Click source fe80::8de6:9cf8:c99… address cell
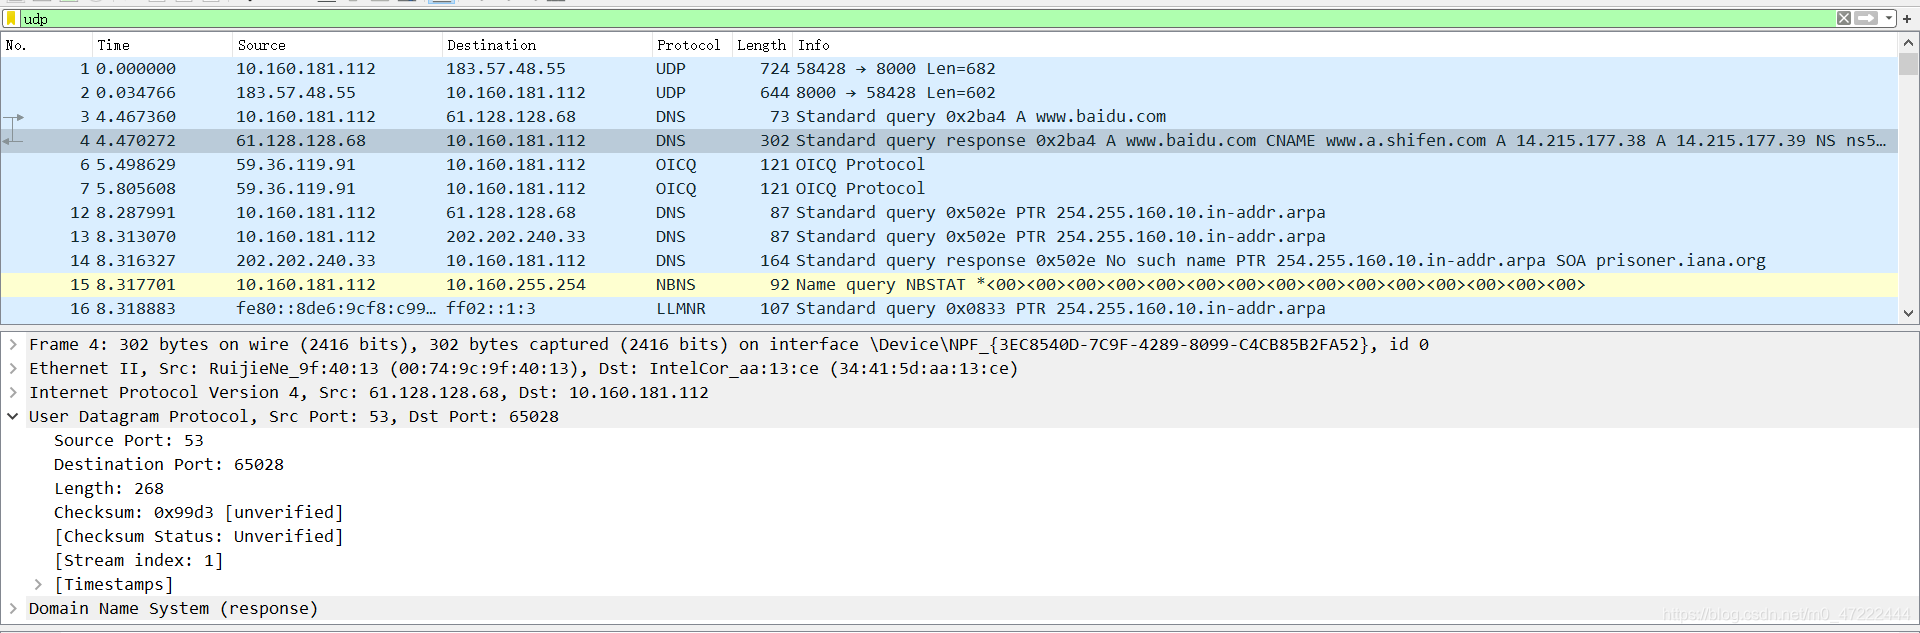The height and width of the screenshot is (633, 1920). tap(336, 309)
